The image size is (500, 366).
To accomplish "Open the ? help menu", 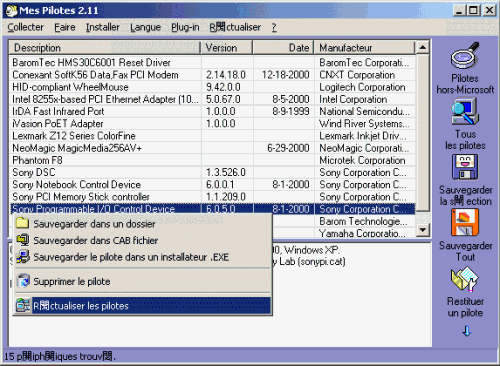I will 274,27.
